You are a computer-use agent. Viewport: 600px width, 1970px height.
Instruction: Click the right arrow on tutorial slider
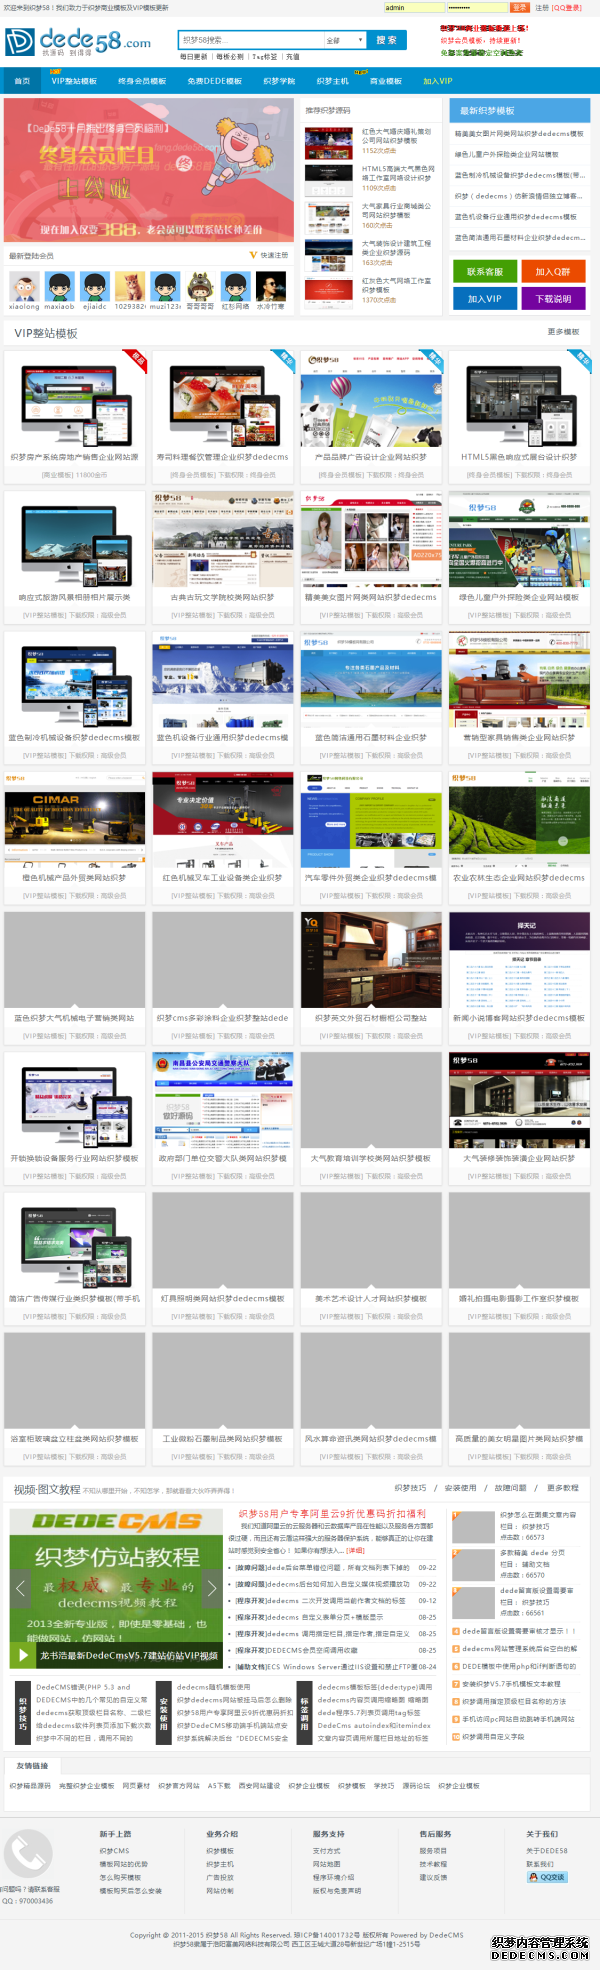pyautogui.click(x=211, y=1587)
